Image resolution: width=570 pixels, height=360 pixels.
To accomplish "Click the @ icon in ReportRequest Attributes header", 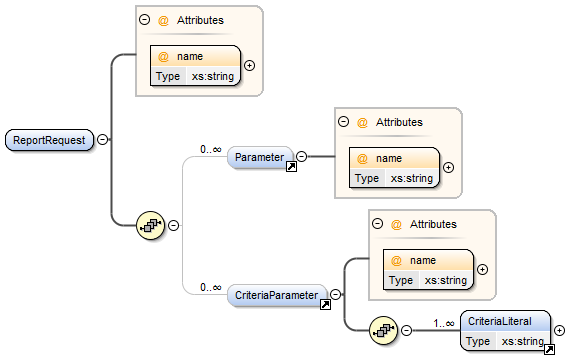I will (163, 20).
